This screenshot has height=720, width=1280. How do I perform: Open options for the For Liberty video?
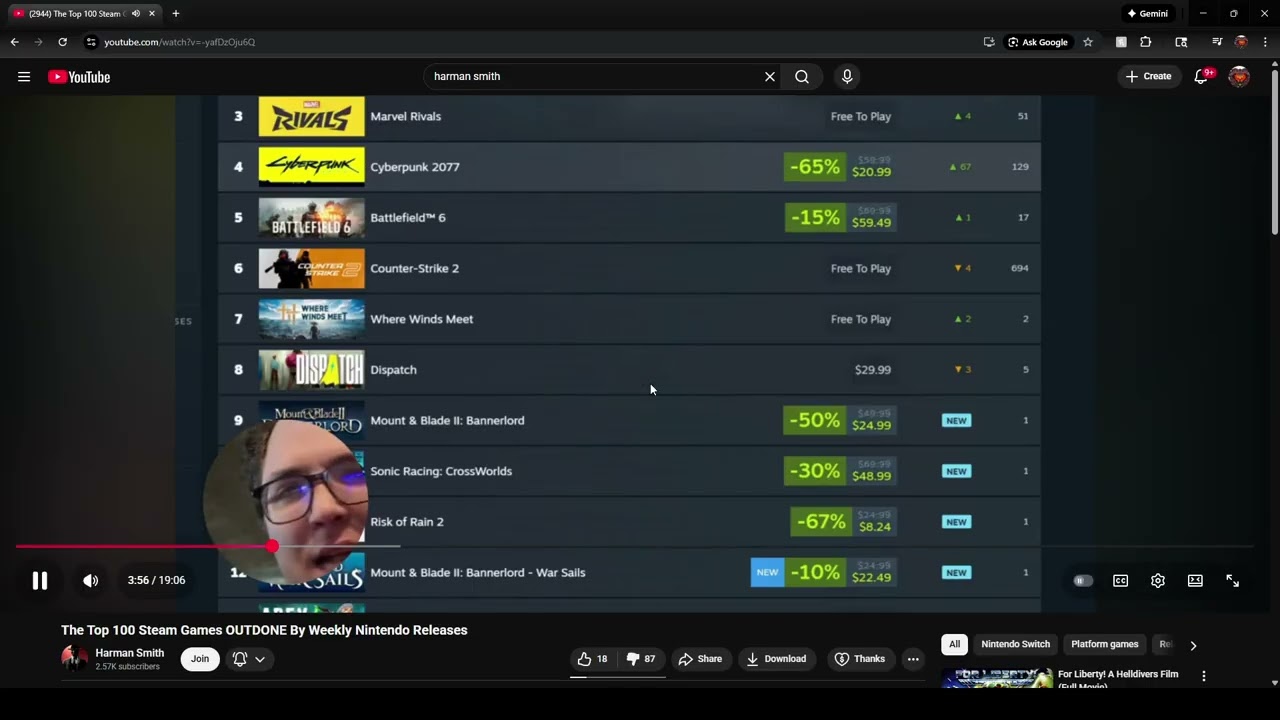click(x=1204, y=677)
